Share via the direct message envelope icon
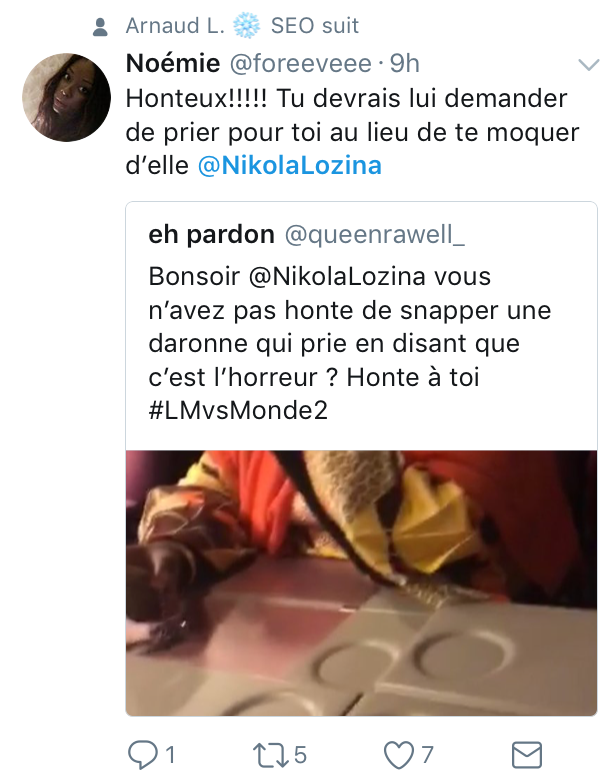The height and width of the screenshot is (783, 615). [x=527, y=755]
